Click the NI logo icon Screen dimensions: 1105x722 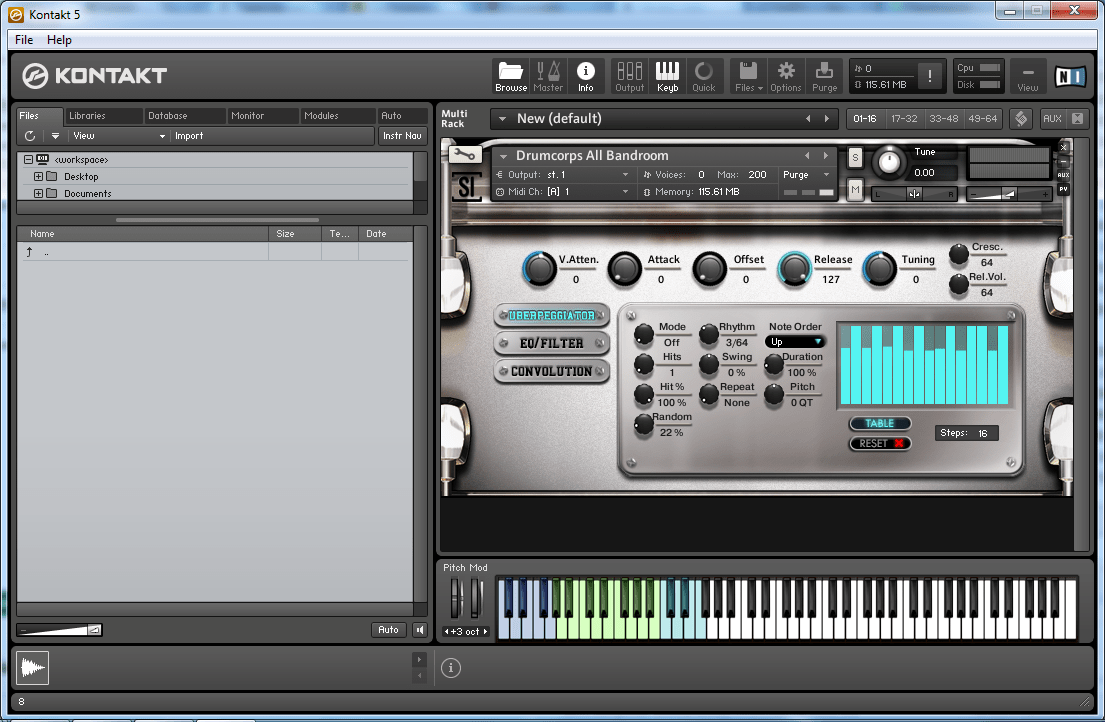[x=1070, y=76]
